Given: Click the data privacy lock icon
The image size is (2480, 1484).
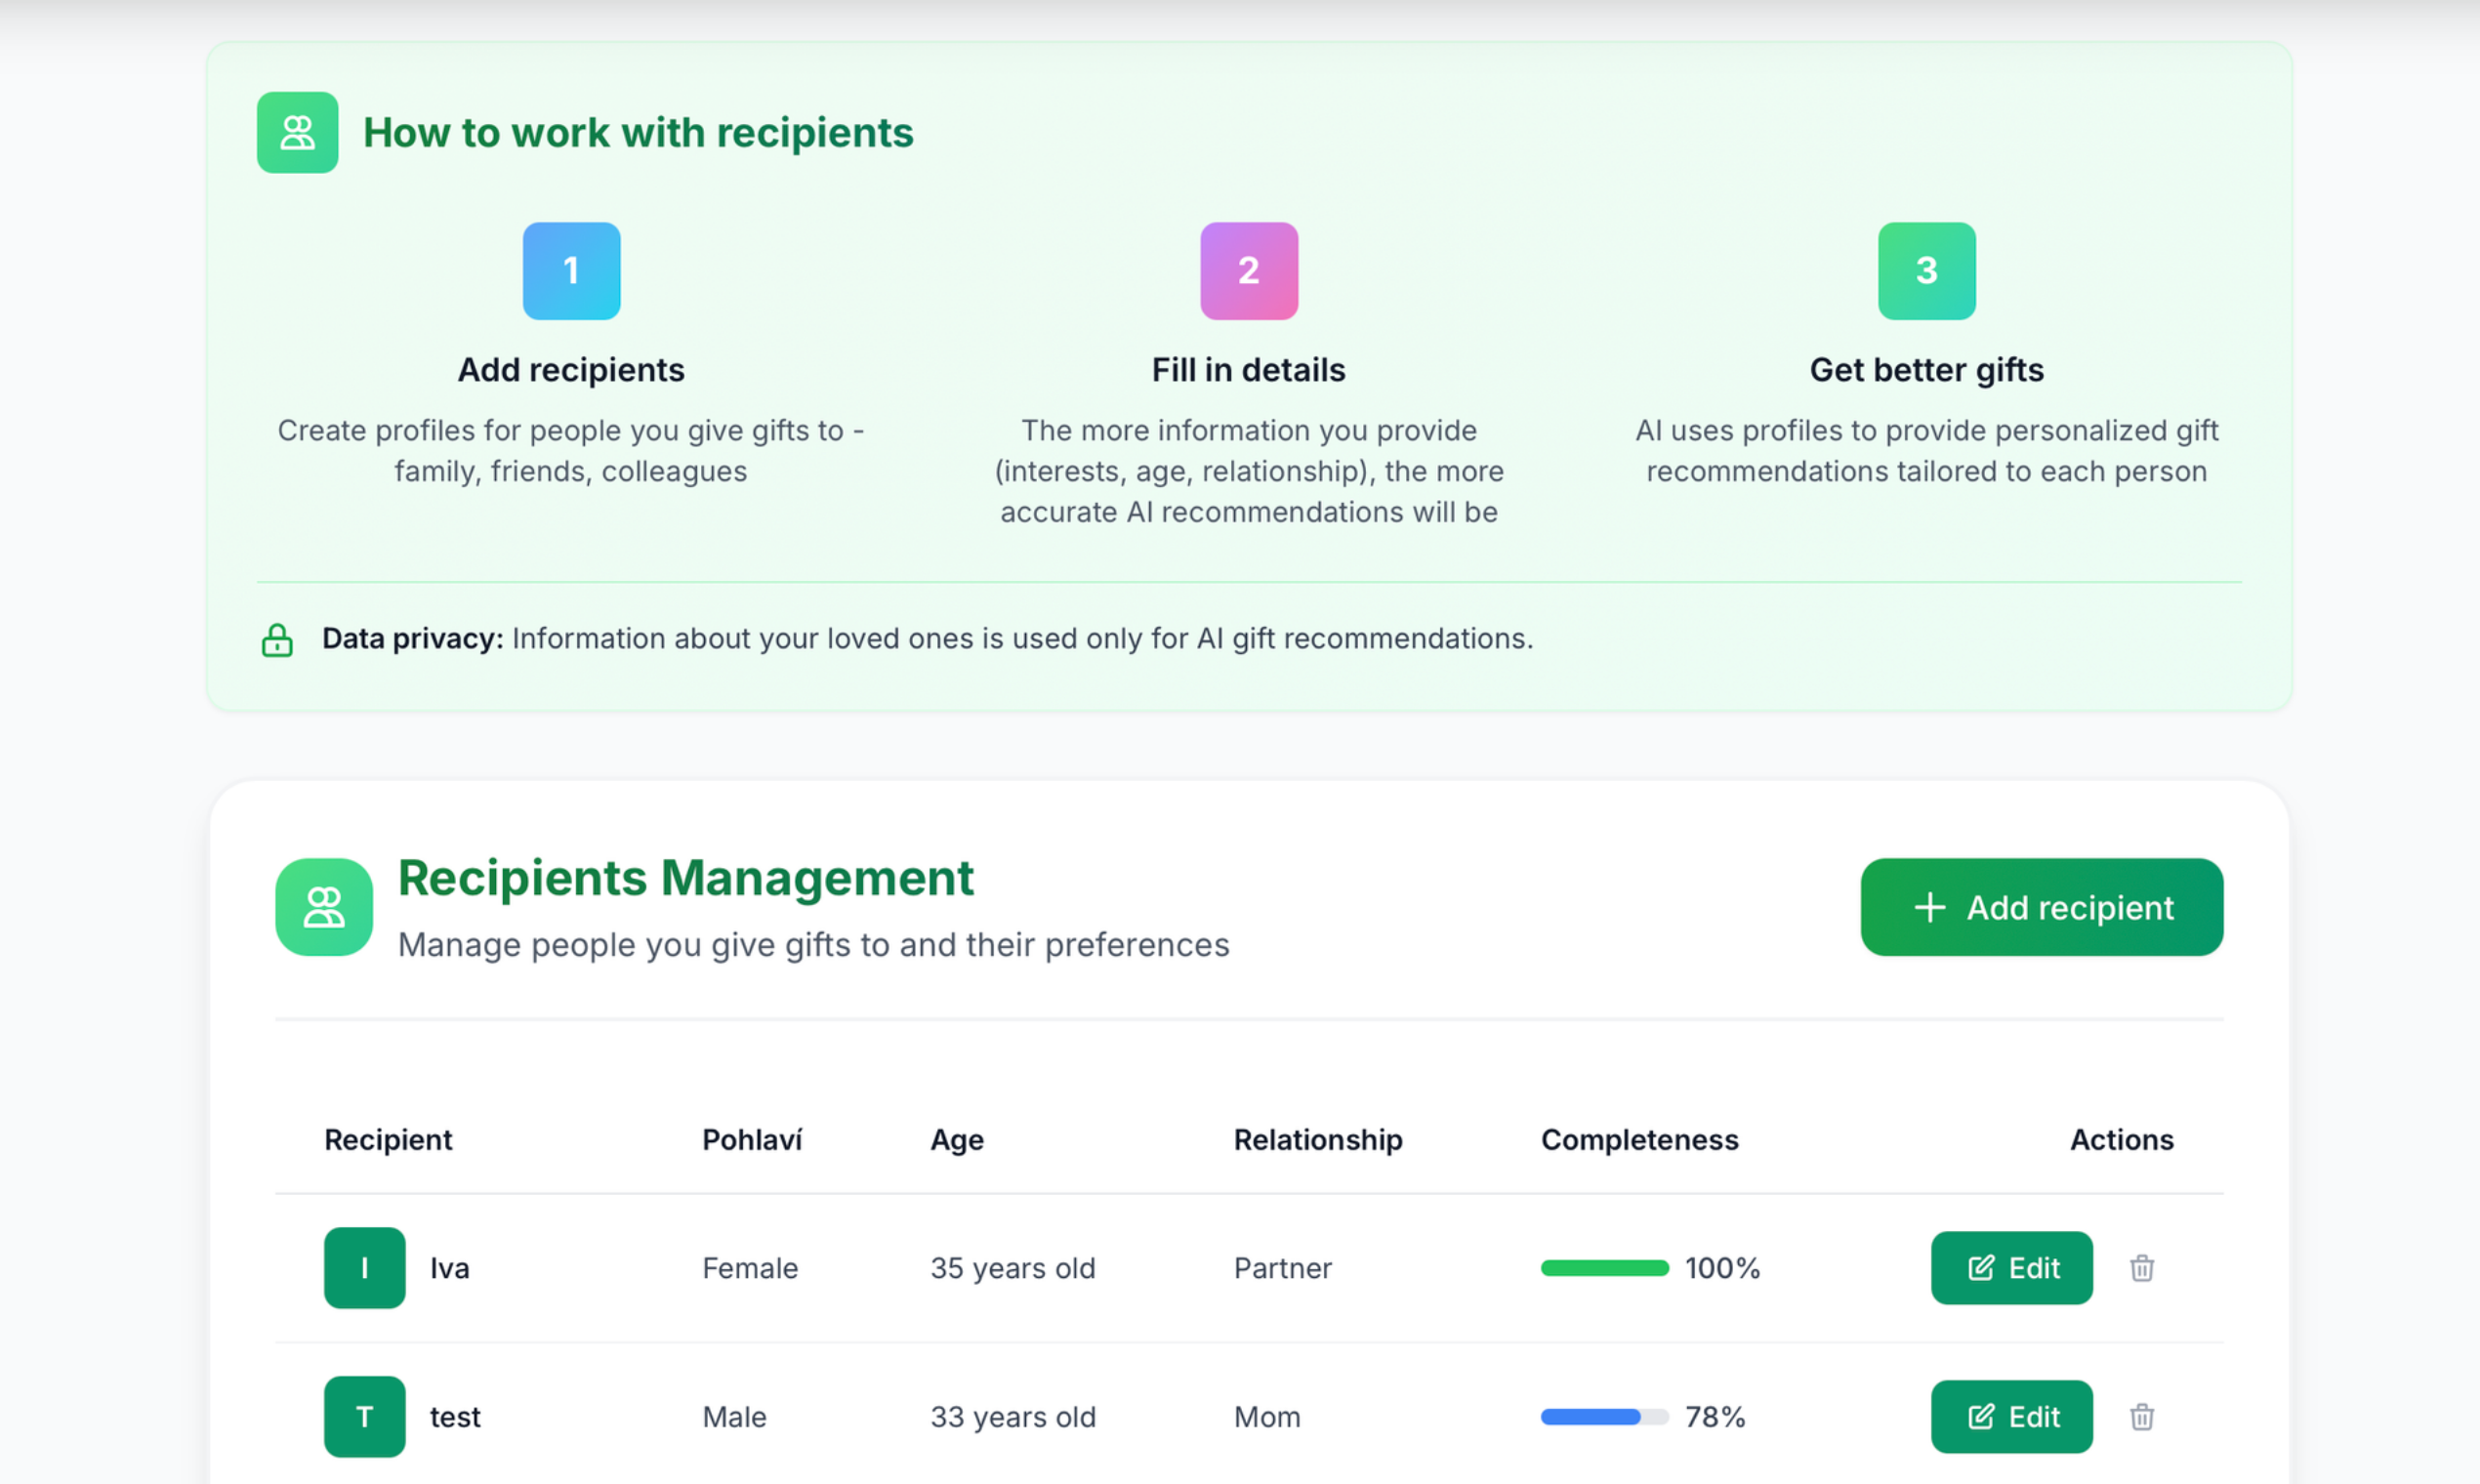Looking at the screenshot, I should point(277,639).
